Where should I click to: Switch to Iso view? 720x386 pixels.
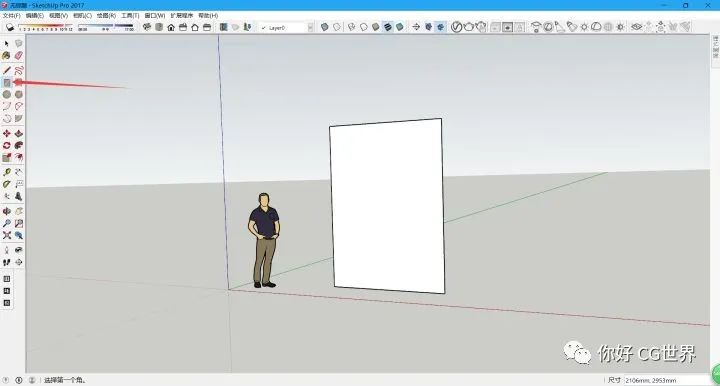[x=147, y=28]
